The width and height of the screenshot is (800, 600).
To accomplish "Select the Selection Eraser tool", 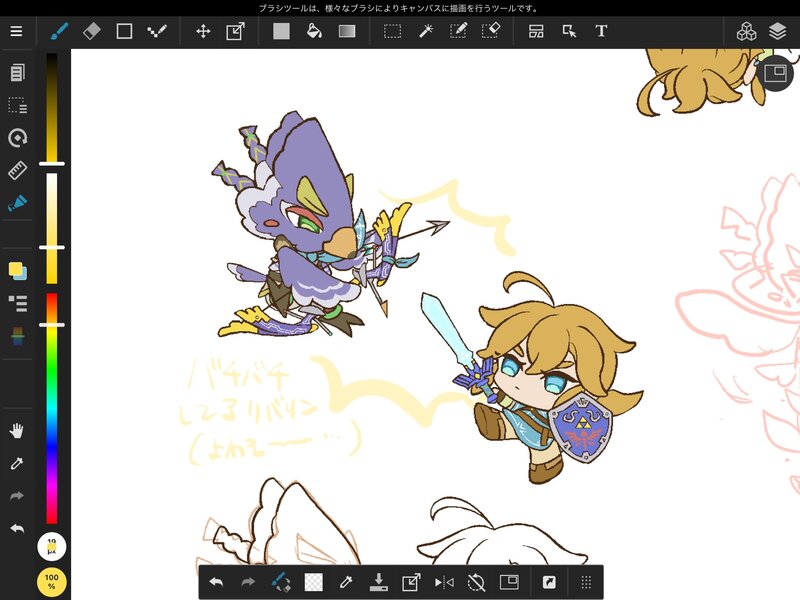I will 491,31.
